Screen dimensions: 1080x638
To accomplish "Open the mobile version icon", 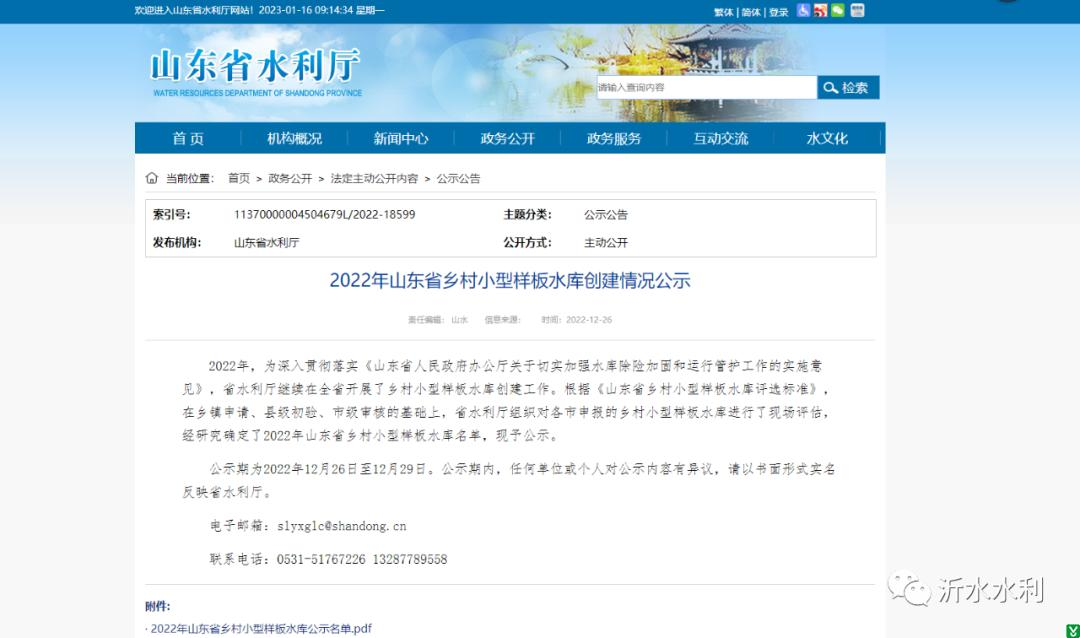I will [857, 11].
